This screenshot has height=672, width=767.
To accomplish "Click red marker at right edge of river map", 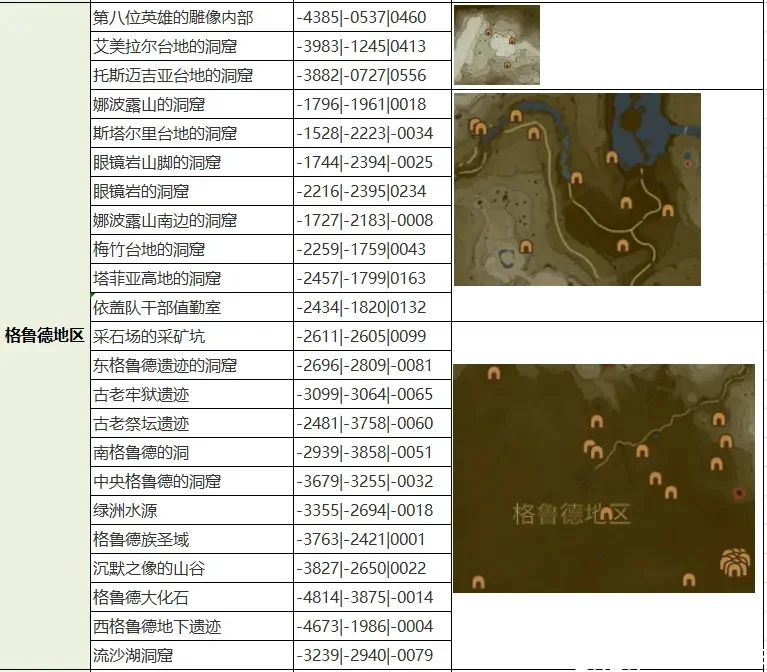I will click(x=687, y=158).
